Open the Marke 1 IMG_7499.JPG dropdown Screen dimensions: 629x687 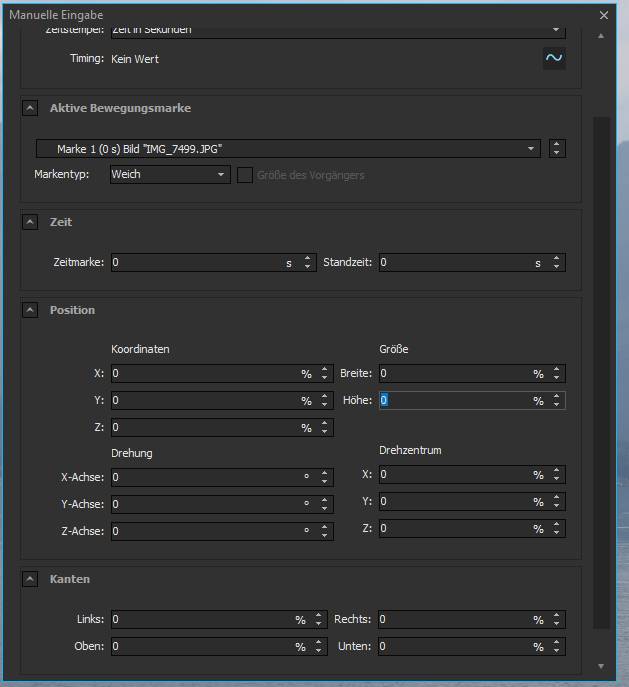tap(288, 149)
